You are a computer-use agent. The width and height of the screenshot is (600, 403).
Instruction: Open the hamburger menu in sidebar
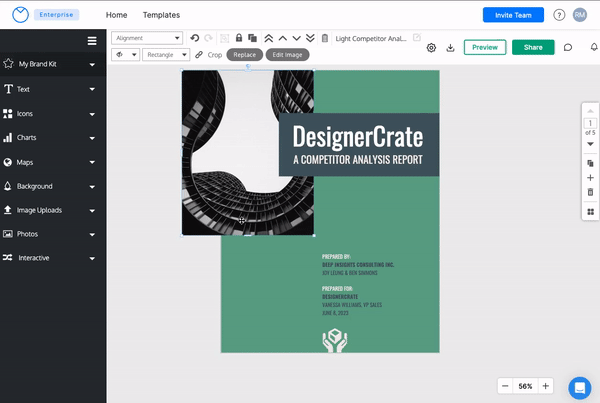click(92, 41)
